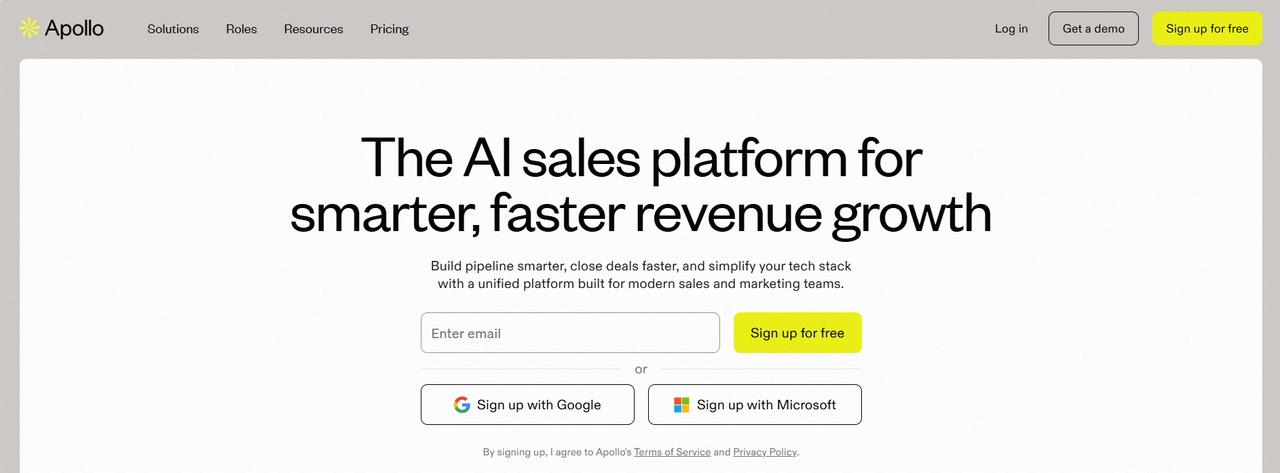
Task: Focus the Enter email input field
Action: 570,333
